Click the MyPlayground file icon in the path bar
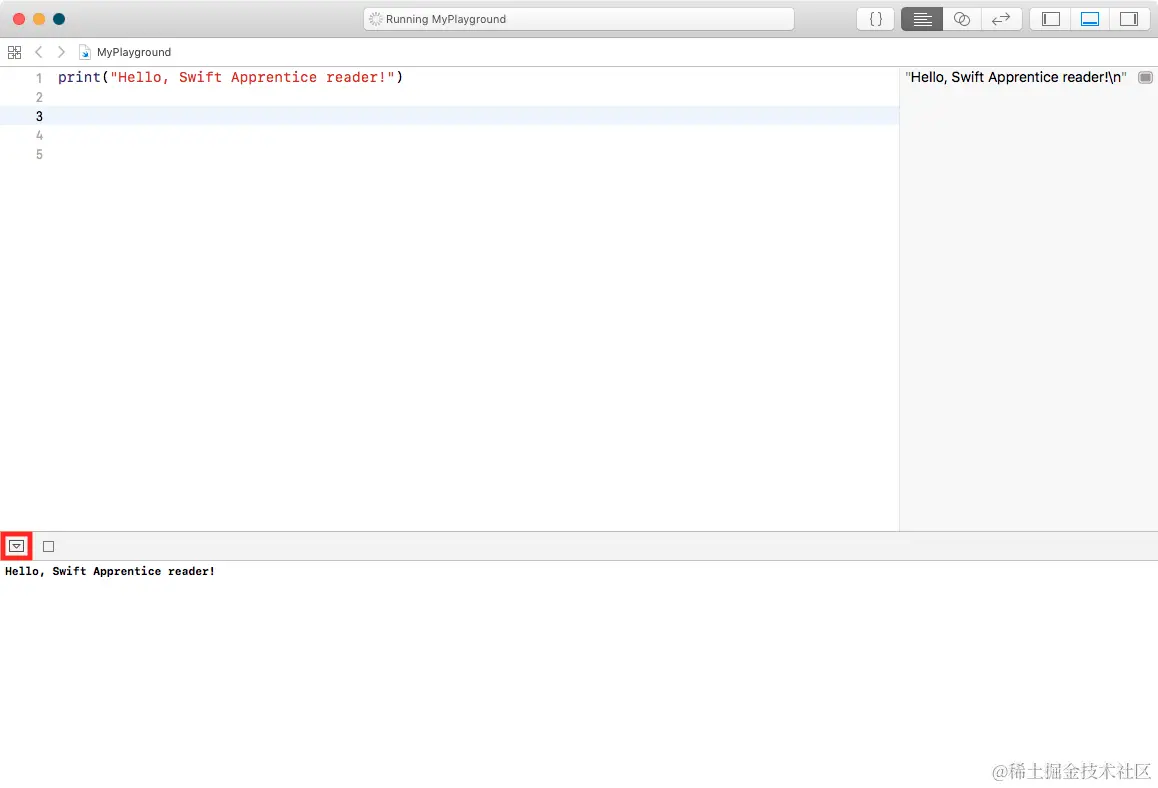1158x788 pixels. tap(84, 52)
